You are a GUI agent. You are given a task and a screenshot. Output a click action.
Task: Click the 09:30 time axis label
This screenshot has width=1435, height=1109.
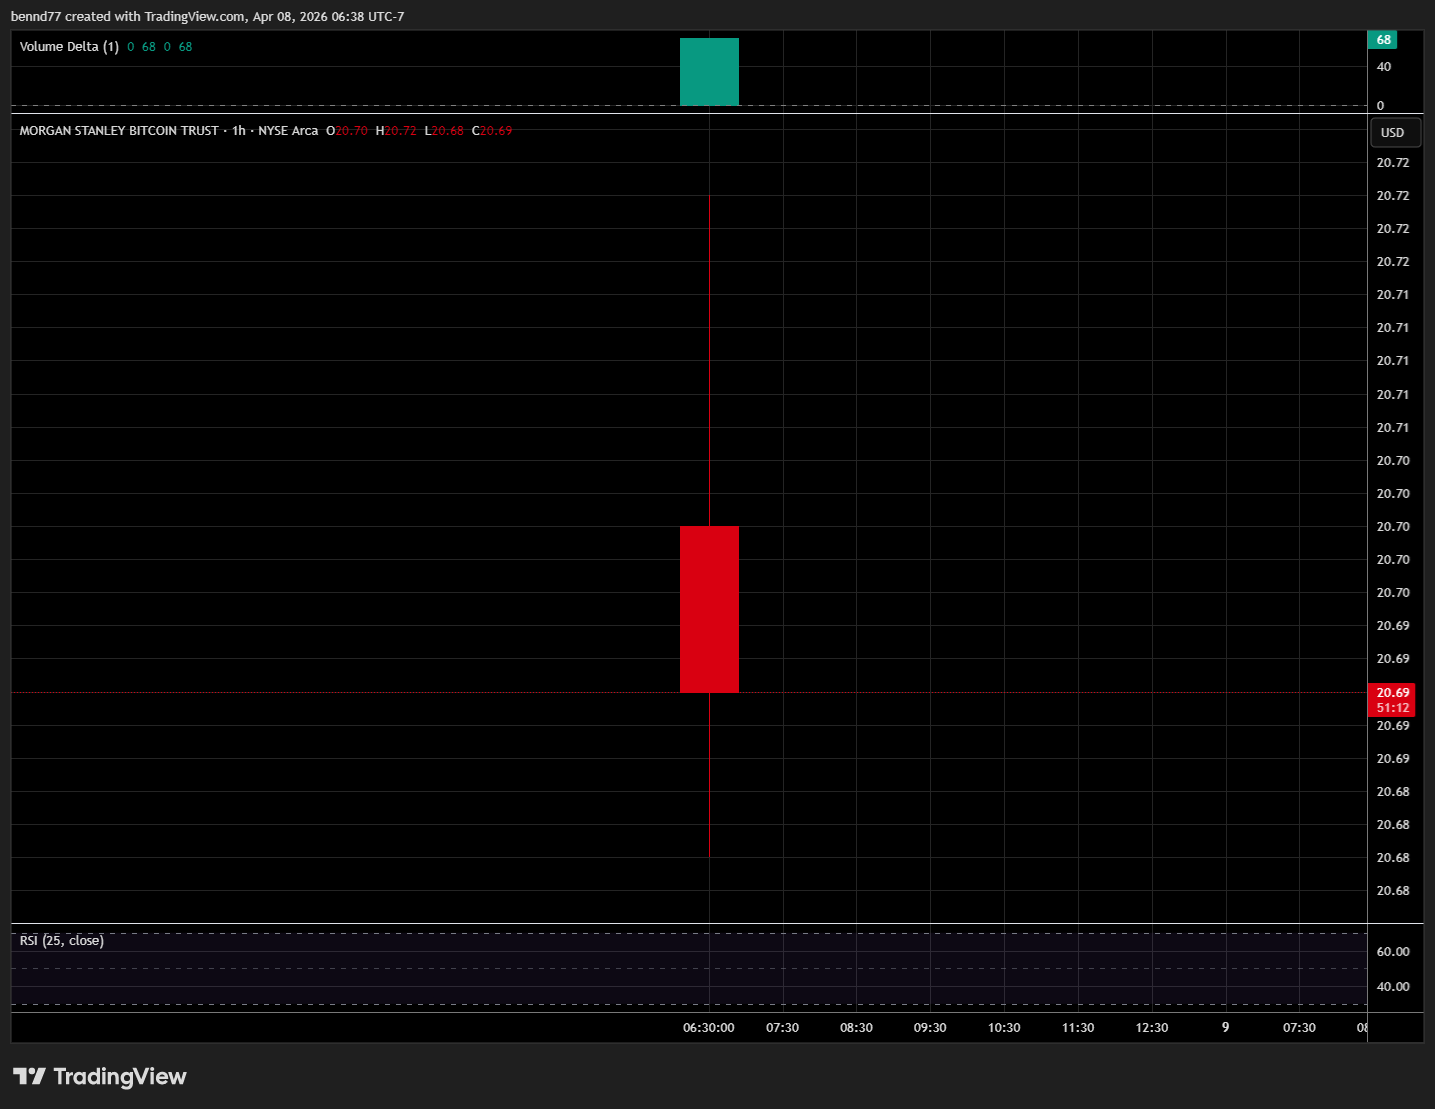tap(930, 1028)
